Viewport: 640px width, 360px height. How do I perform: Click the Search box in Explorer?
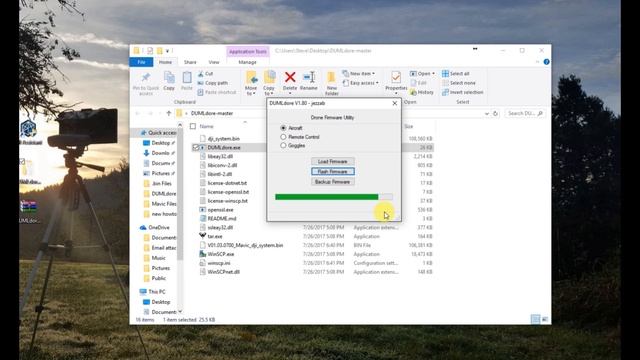(x=525, y=113)
